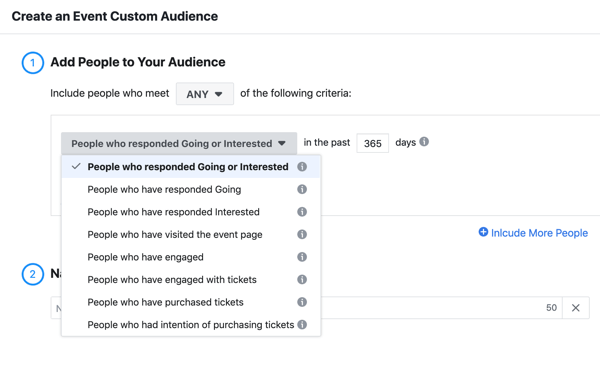Image resolution: width=600 pixels, height=371 pixels.
Task: Click the info icon next to 'days'
Action: coord(424,142)
